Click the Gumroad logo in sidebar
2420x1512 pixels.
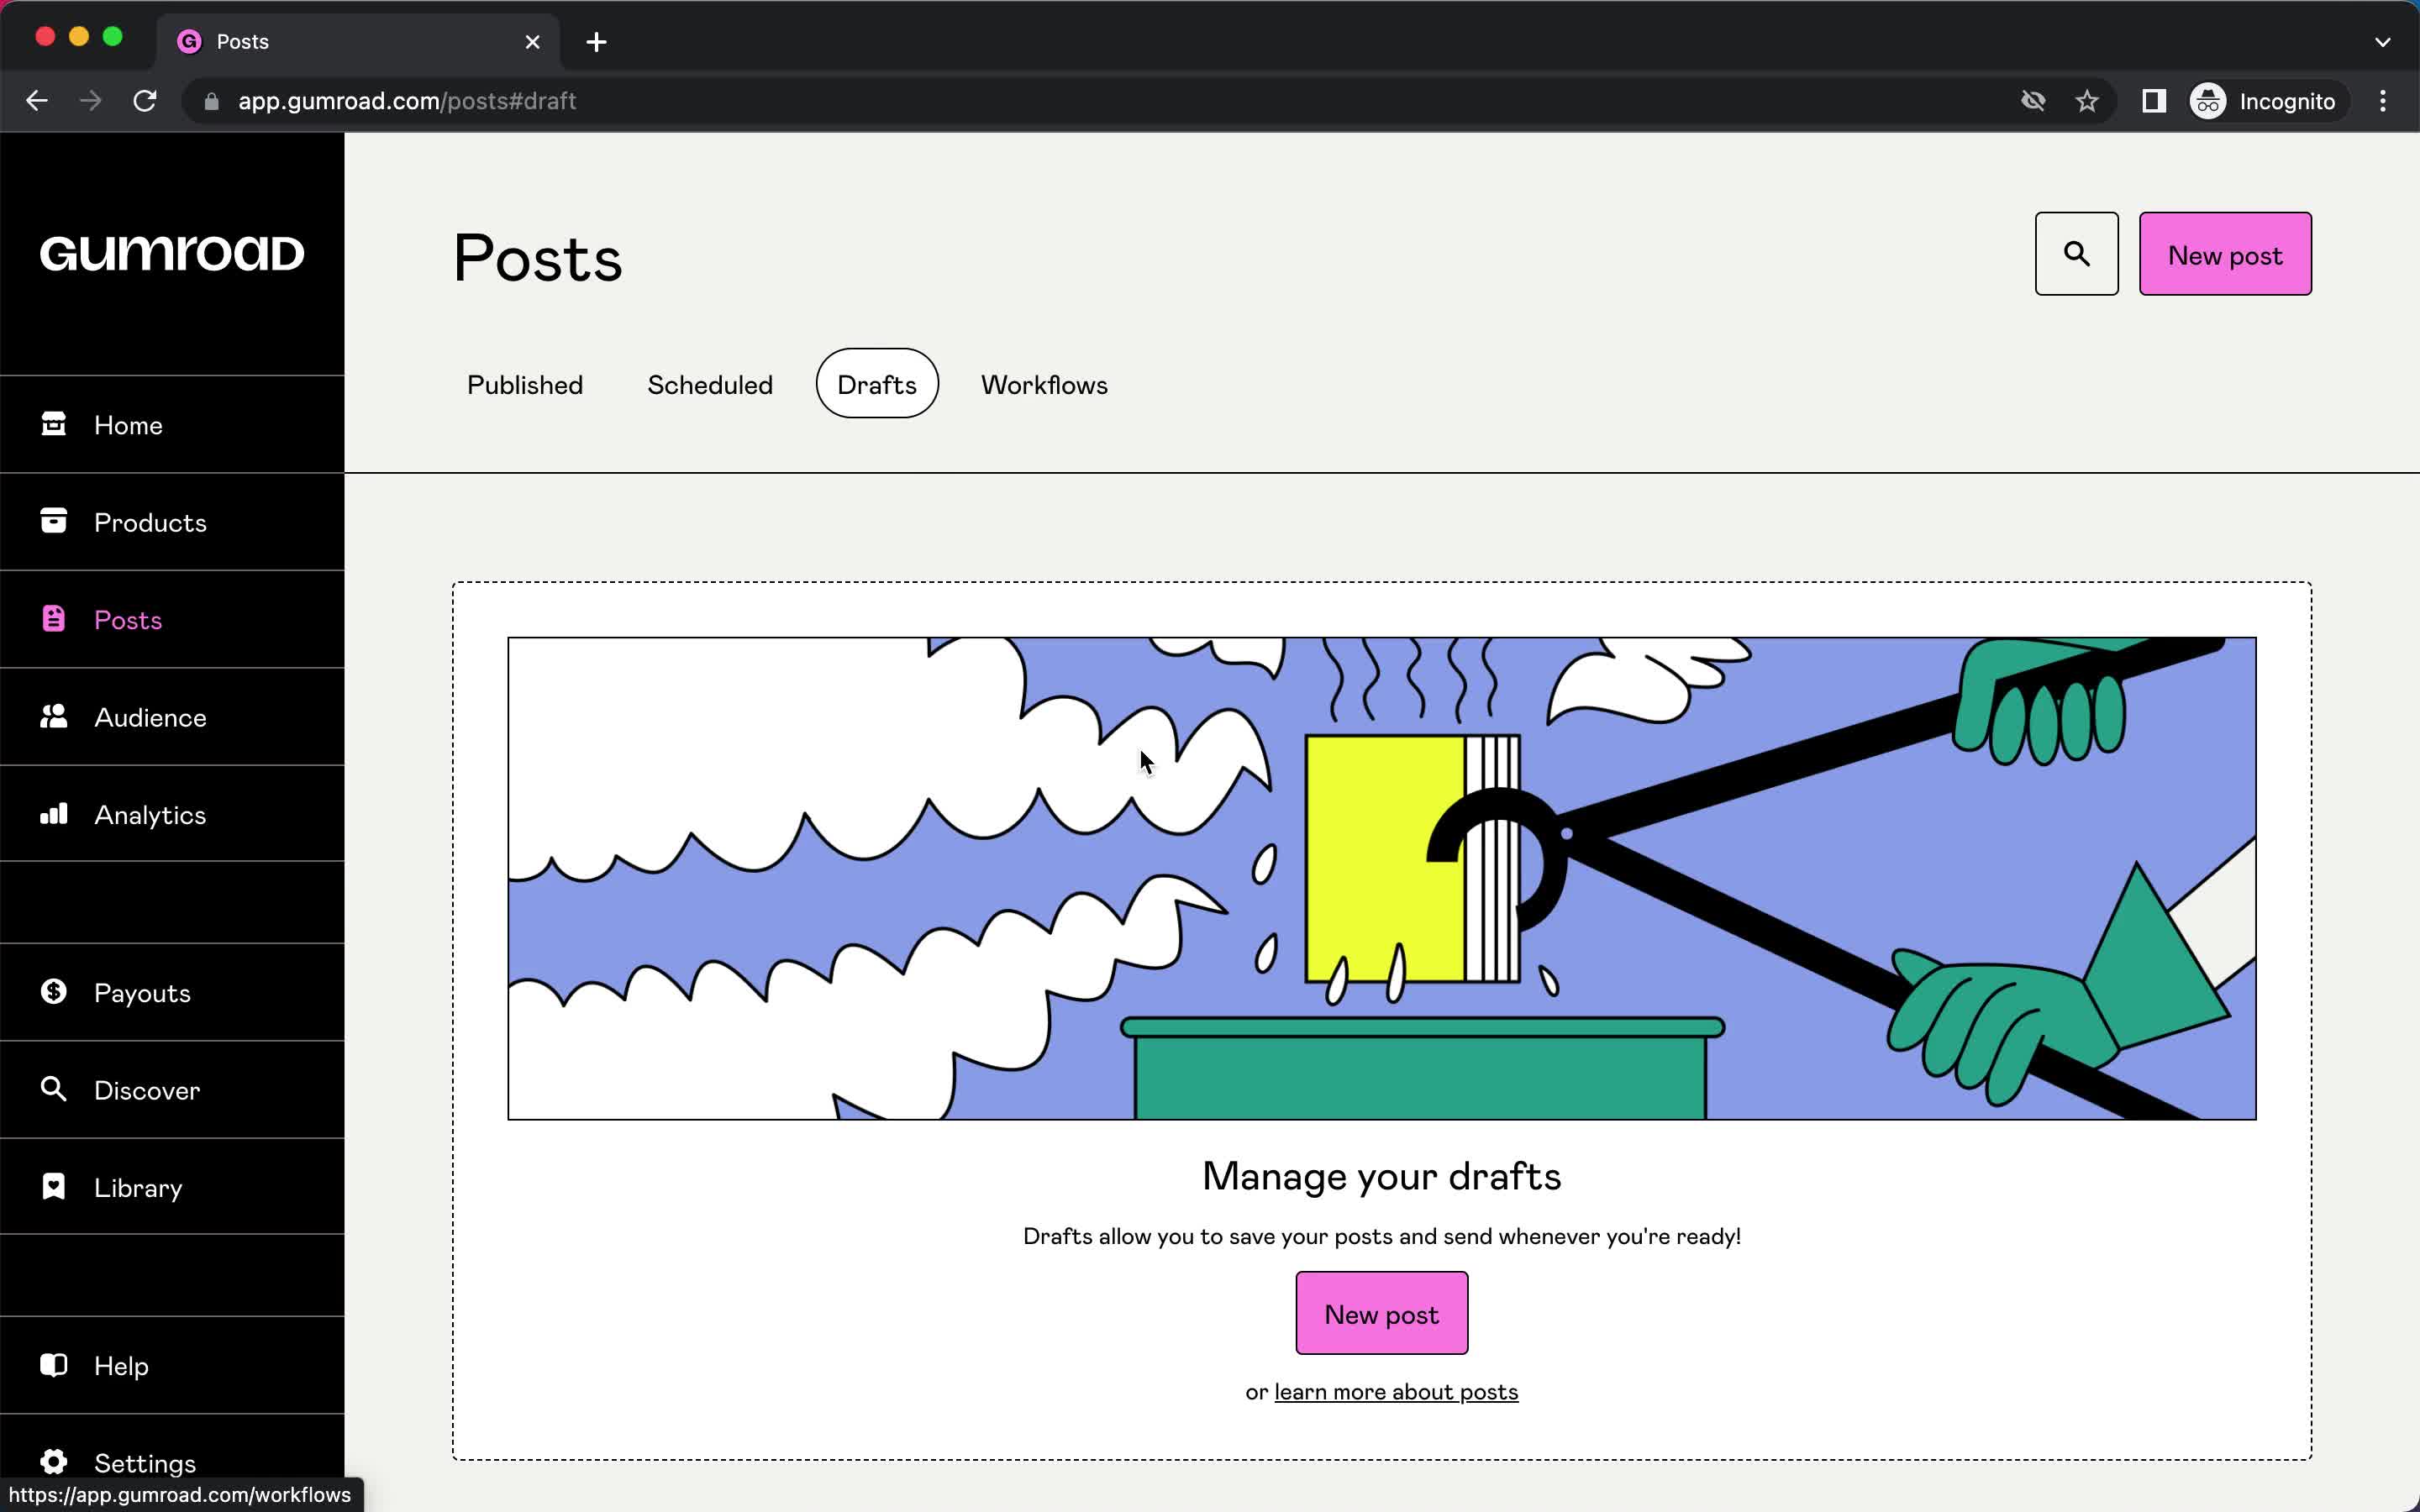[169, 255]
